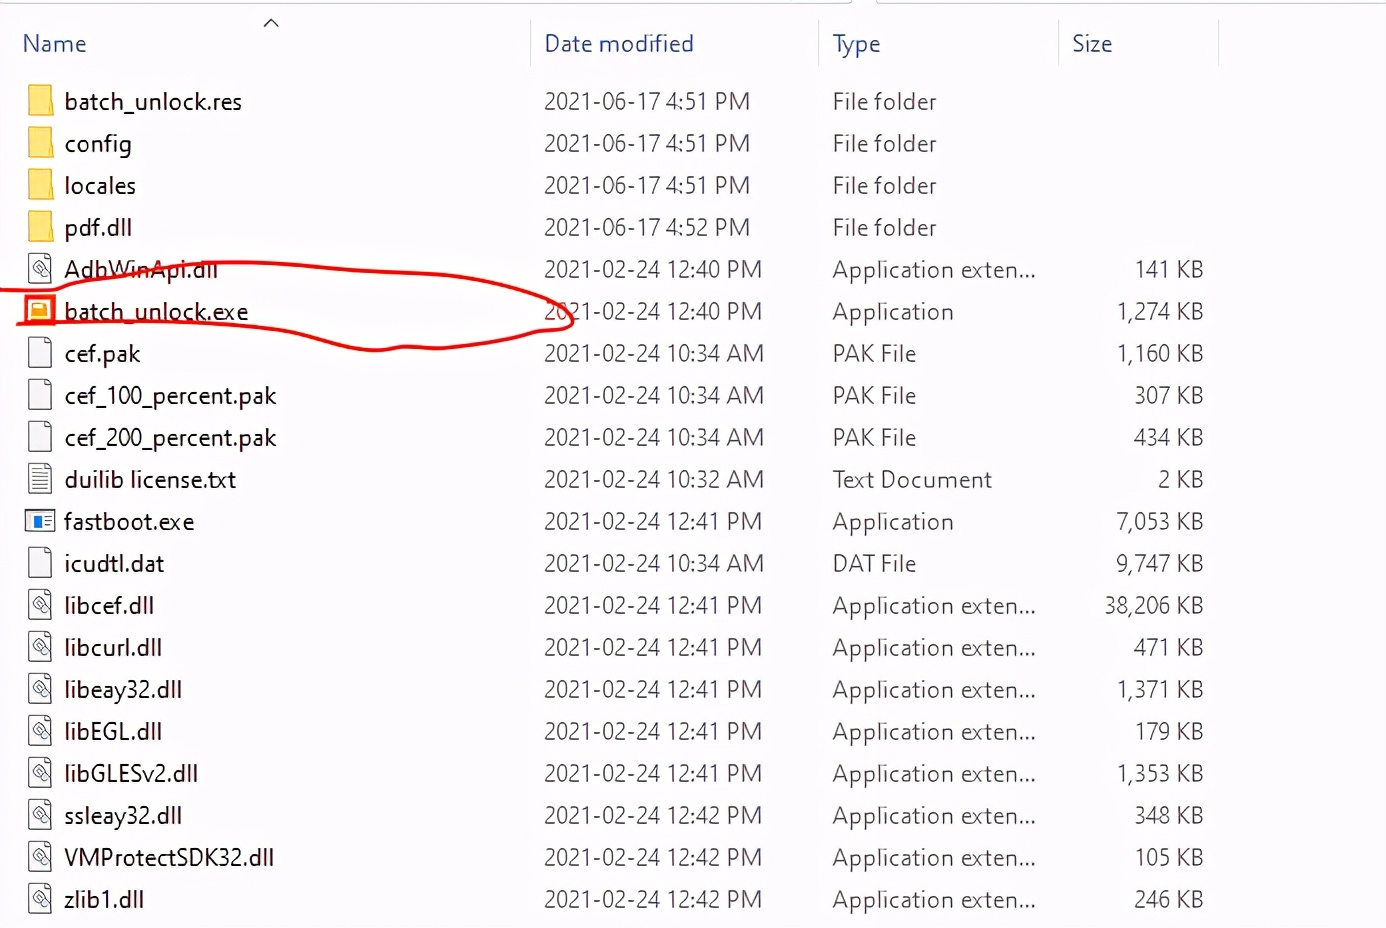Select the icudtl.dat file name

[x=114, y=564]
